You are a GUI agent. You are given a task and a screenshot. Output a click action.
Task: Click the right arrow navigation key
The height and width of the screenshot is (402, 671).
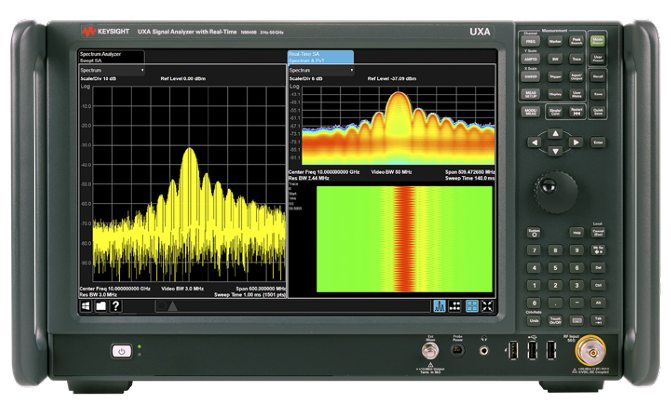coord(576,142)
